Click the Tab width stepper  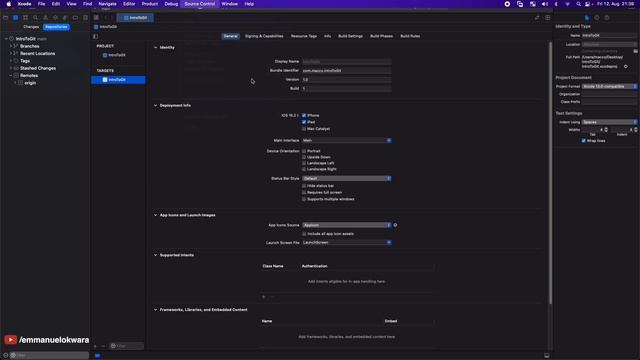click(x=606, y=130)
